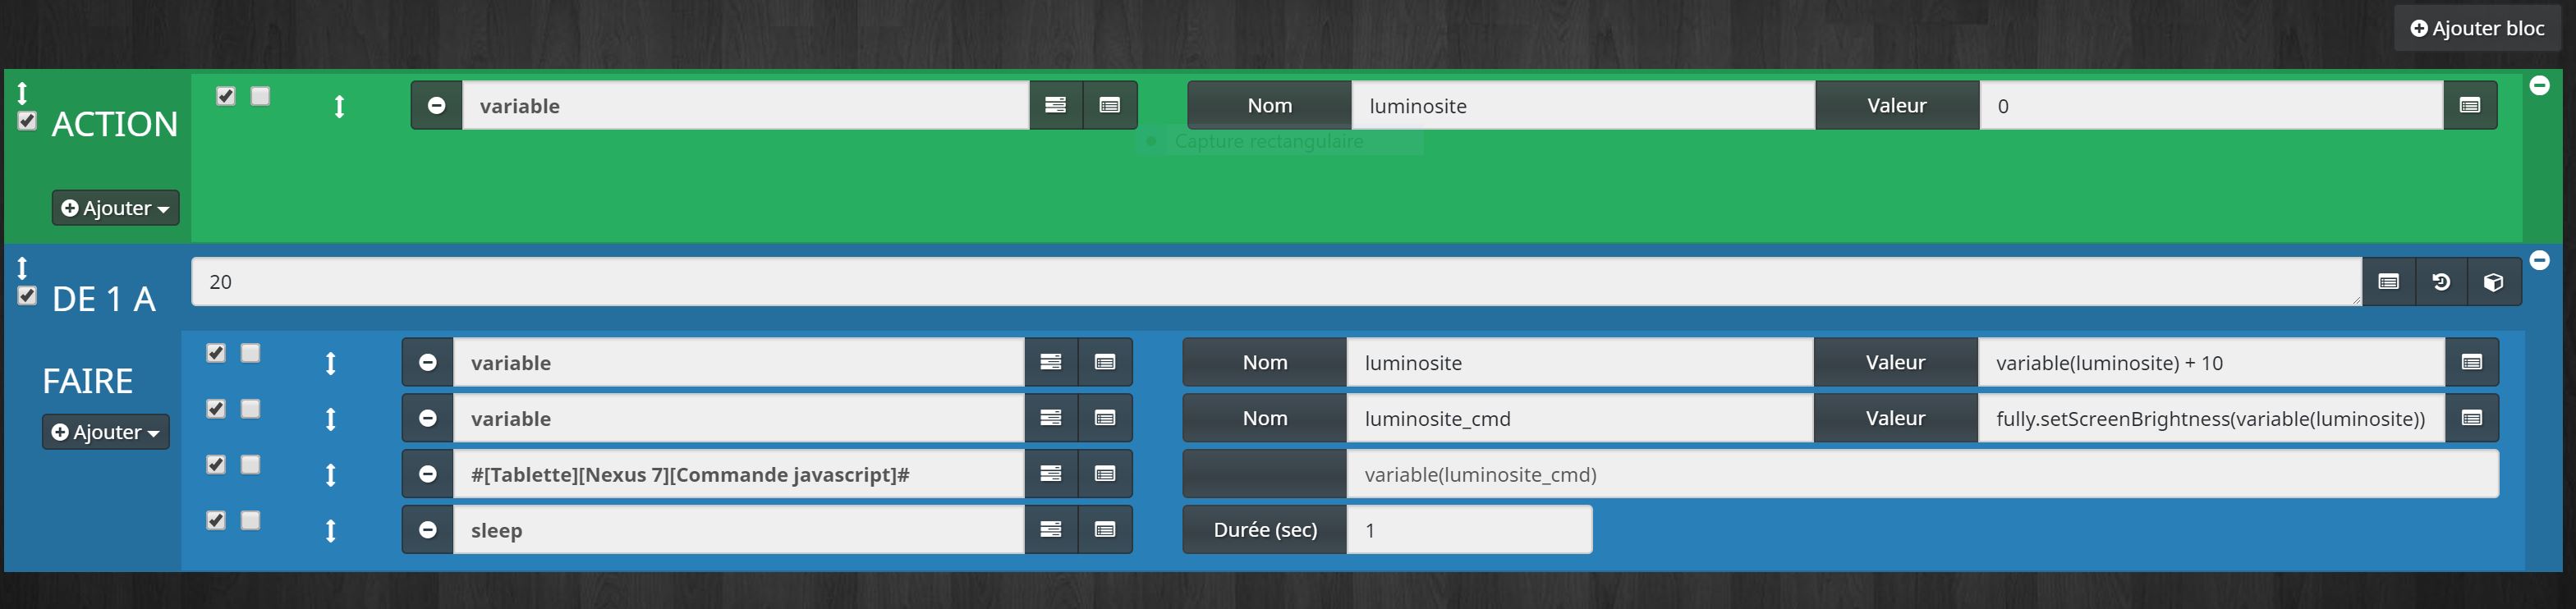Toggle the ACTION block enable checkbox
Screen dimensions: 2576x609
(x=27, y=121)
